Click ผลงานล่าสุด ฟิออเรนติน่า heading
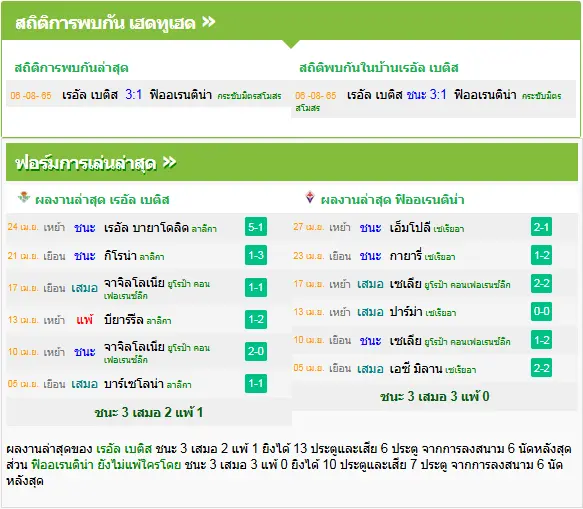 pyautogui.click(x=392, y=200)
